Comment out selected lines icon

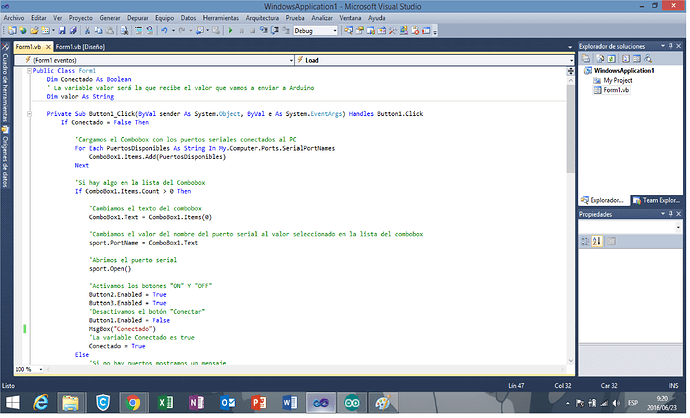click(x=139, y=31)
